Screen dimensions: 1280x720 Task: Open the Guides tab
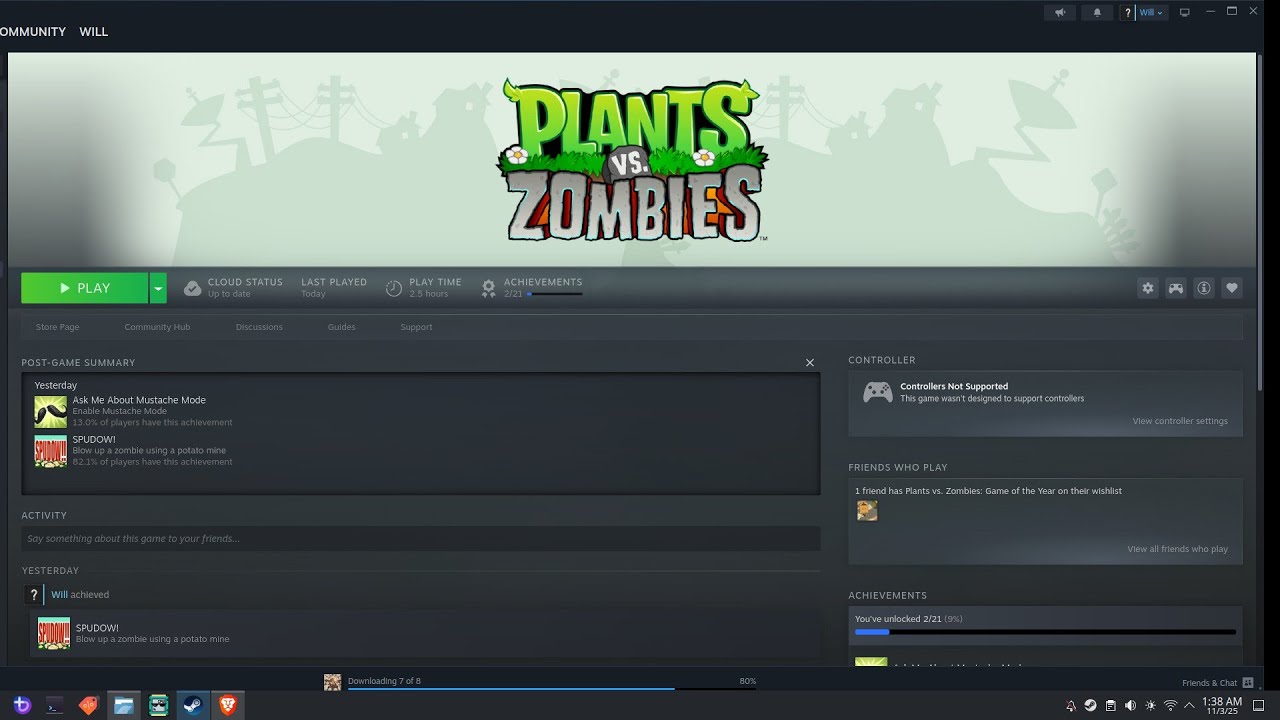click(341, 327)
